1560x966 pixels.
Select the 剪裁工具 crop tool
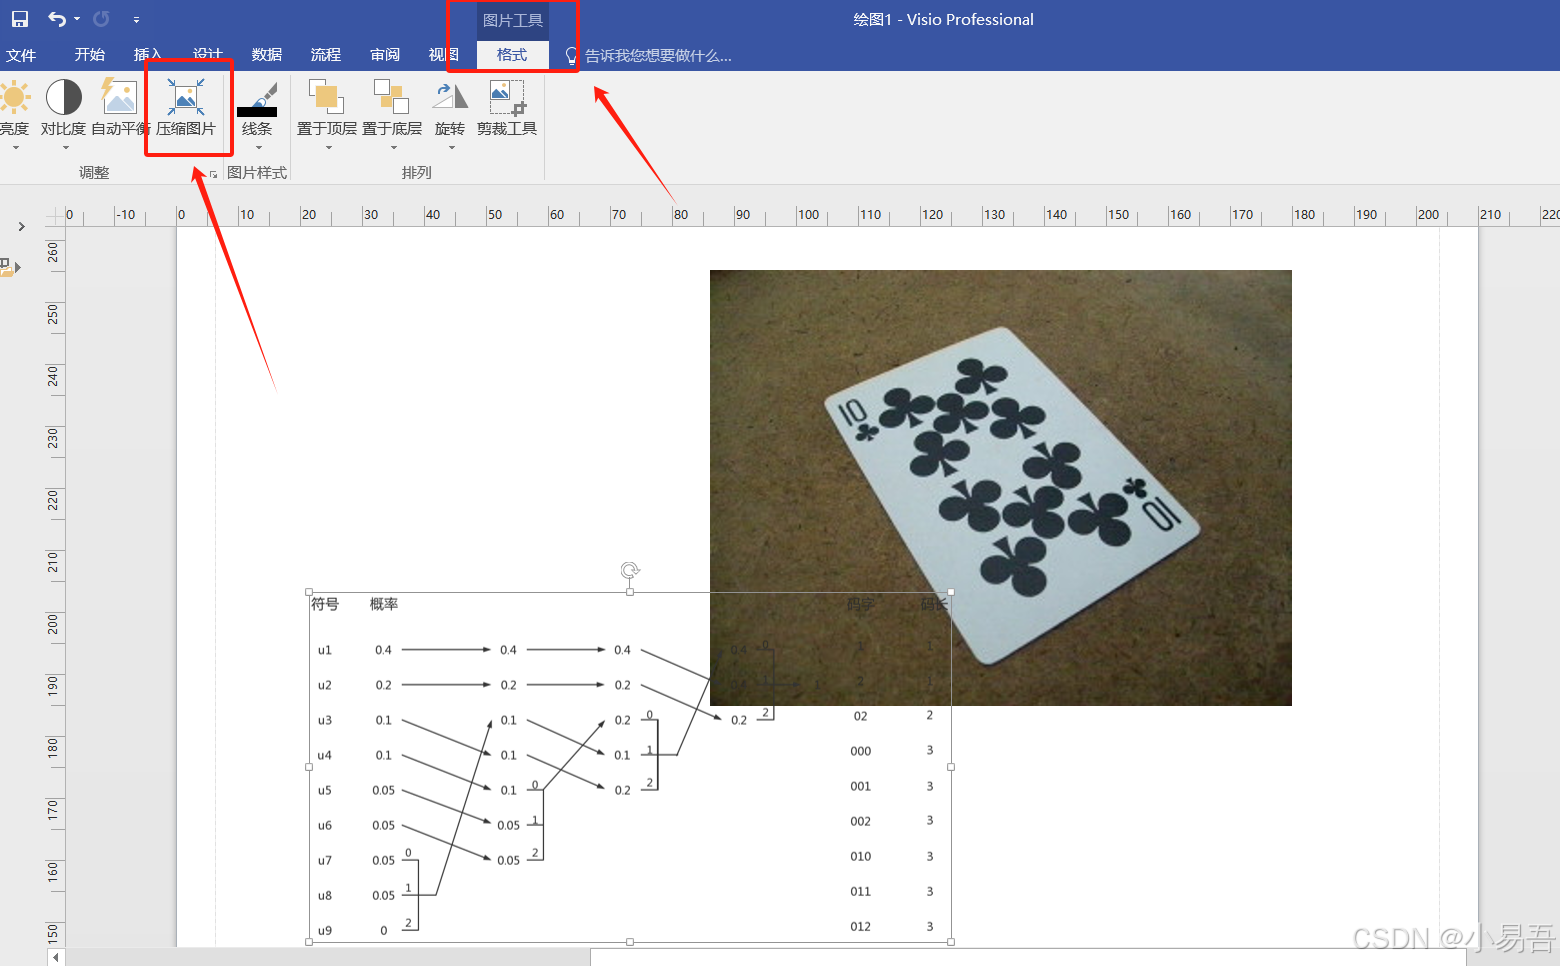tap(507, 108)
